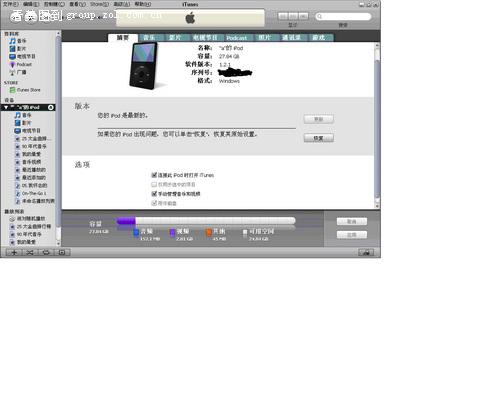500x400 pixels.
Task: Click the update button in the version section
Action: pyautogui.click(x=319, y=119)
